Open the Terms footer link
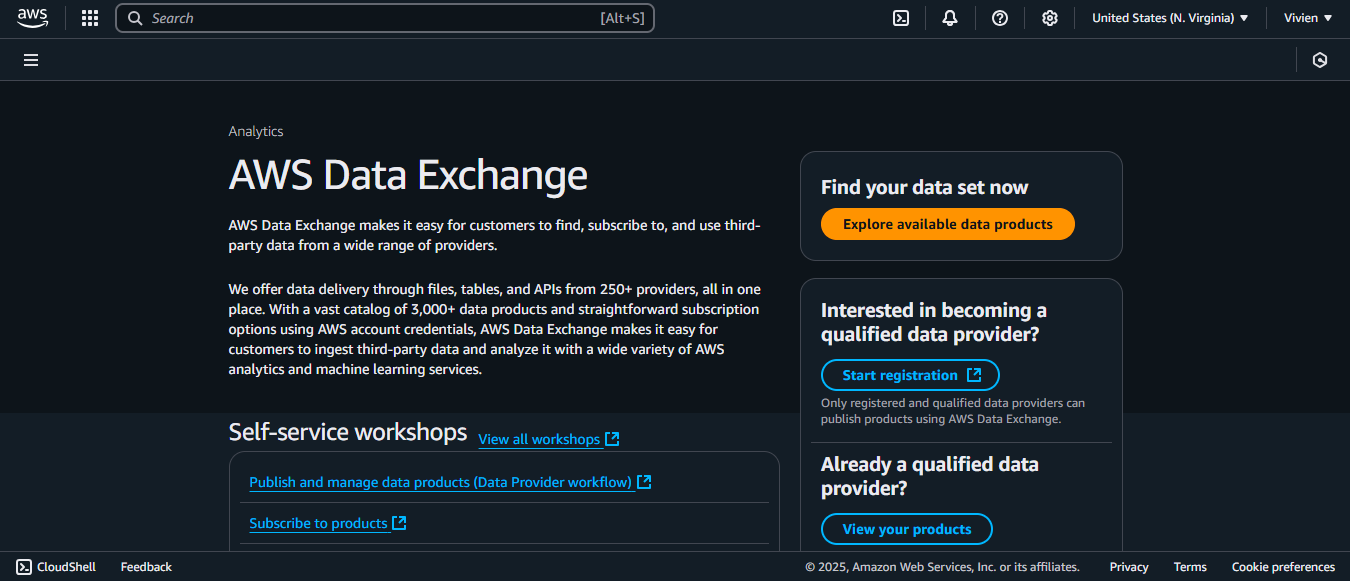The image size is (1350, 581). point(1190,567)
